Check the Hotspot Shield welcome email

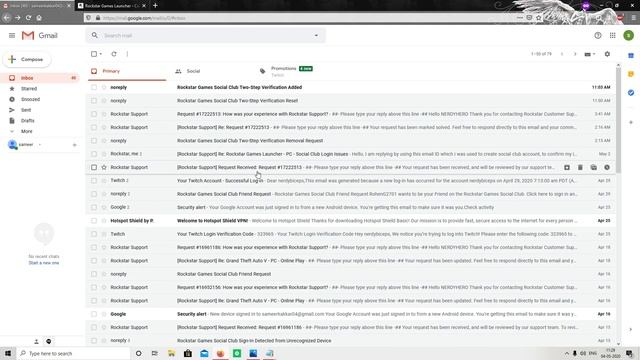coord(94,220)
